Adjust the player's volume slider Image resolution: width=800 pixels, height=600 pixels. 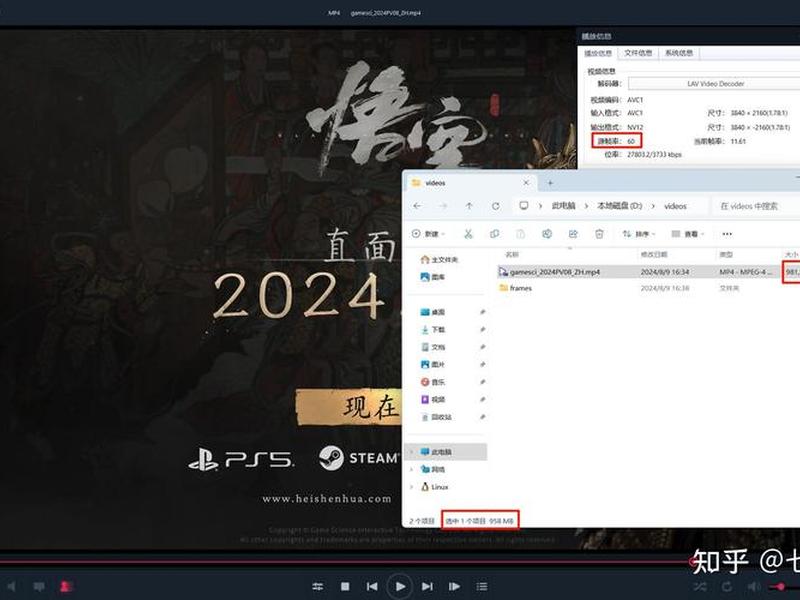coord(785,587)
